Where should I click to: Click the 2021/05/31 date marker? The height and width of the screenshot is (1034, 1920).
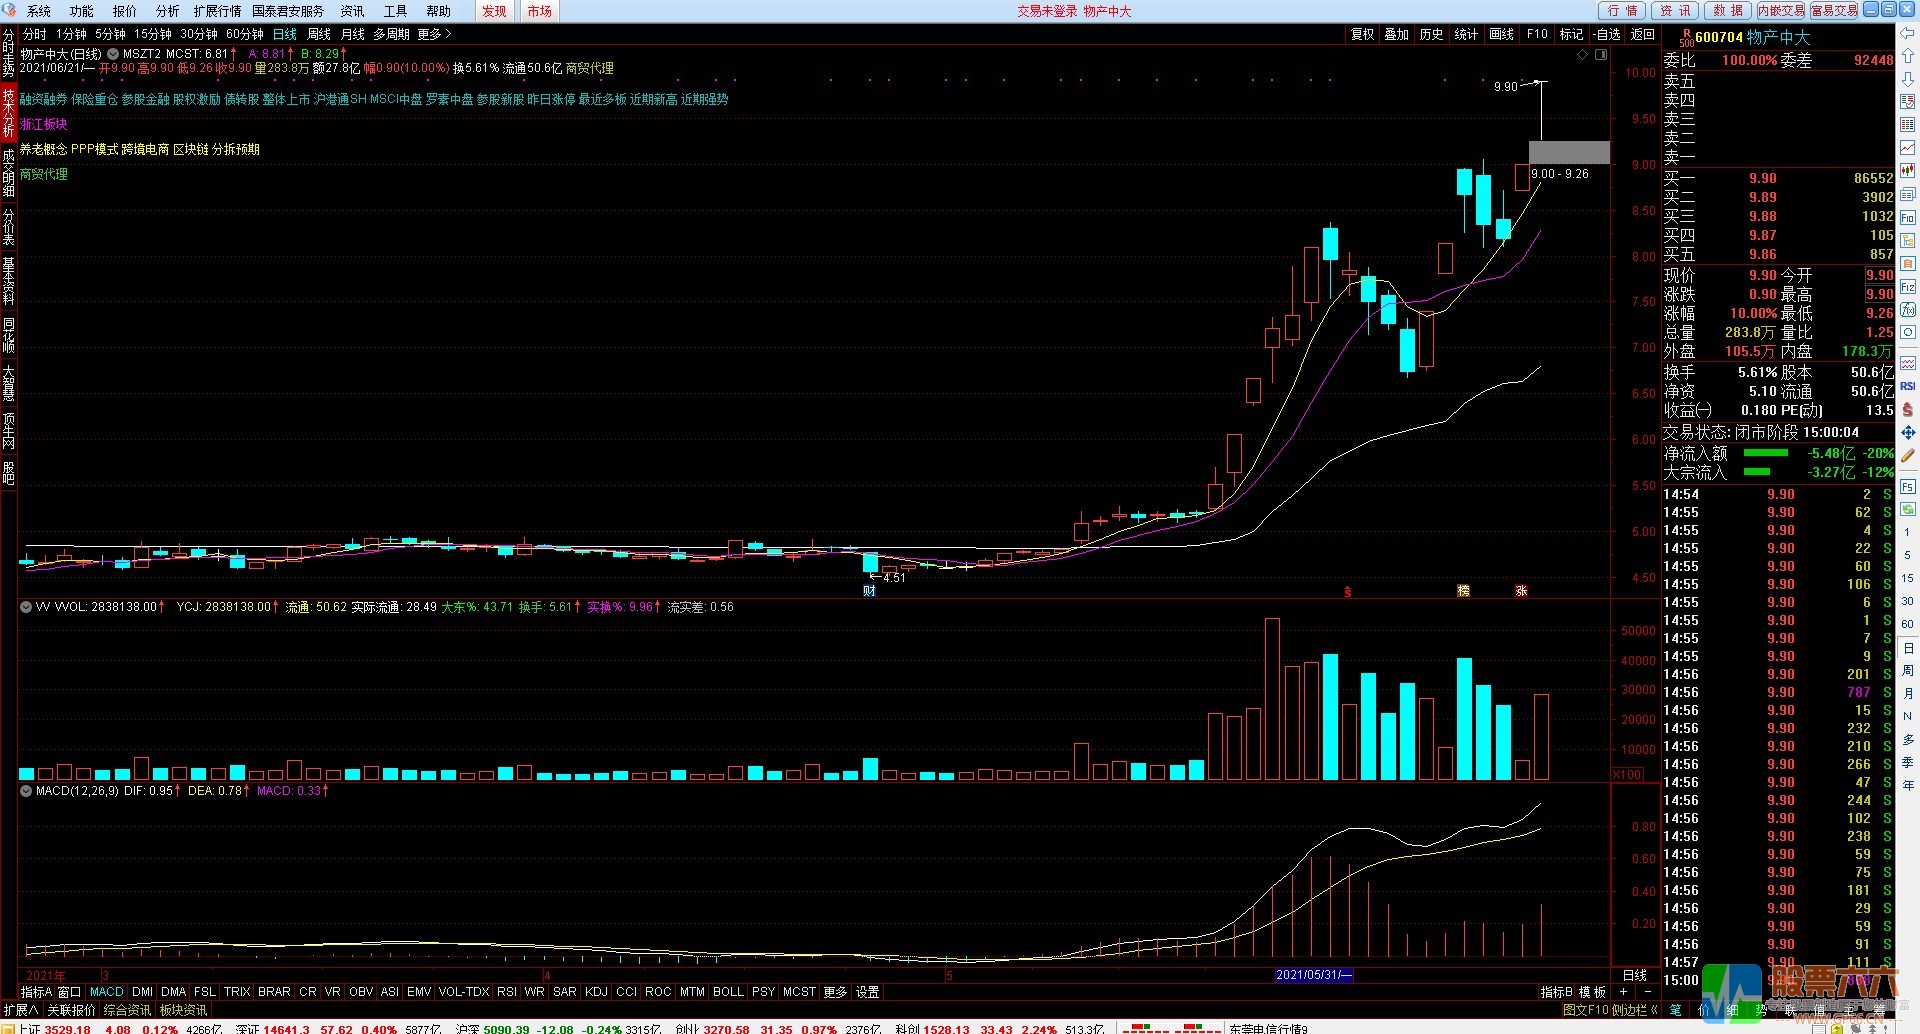click(1313, 975)
